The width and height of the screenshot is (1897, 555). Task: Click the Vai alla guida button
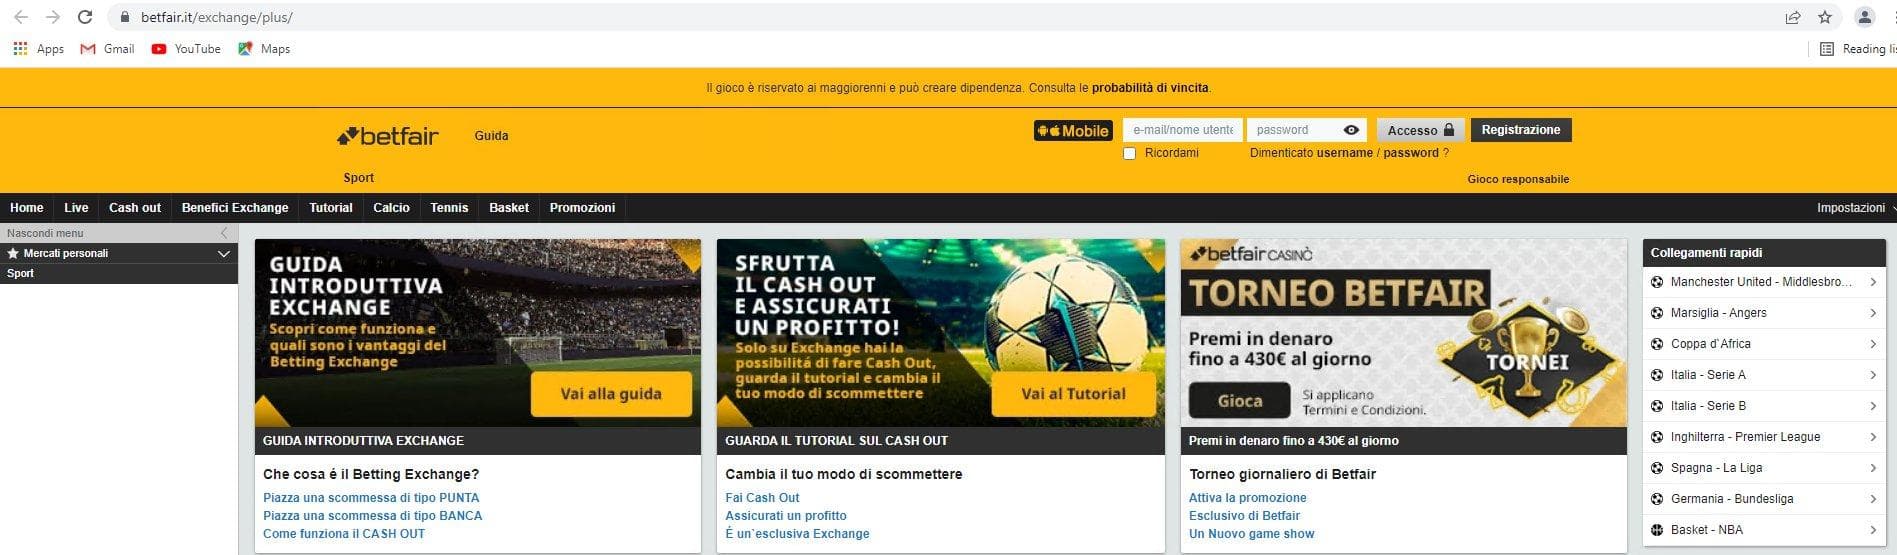click(611, 394)
